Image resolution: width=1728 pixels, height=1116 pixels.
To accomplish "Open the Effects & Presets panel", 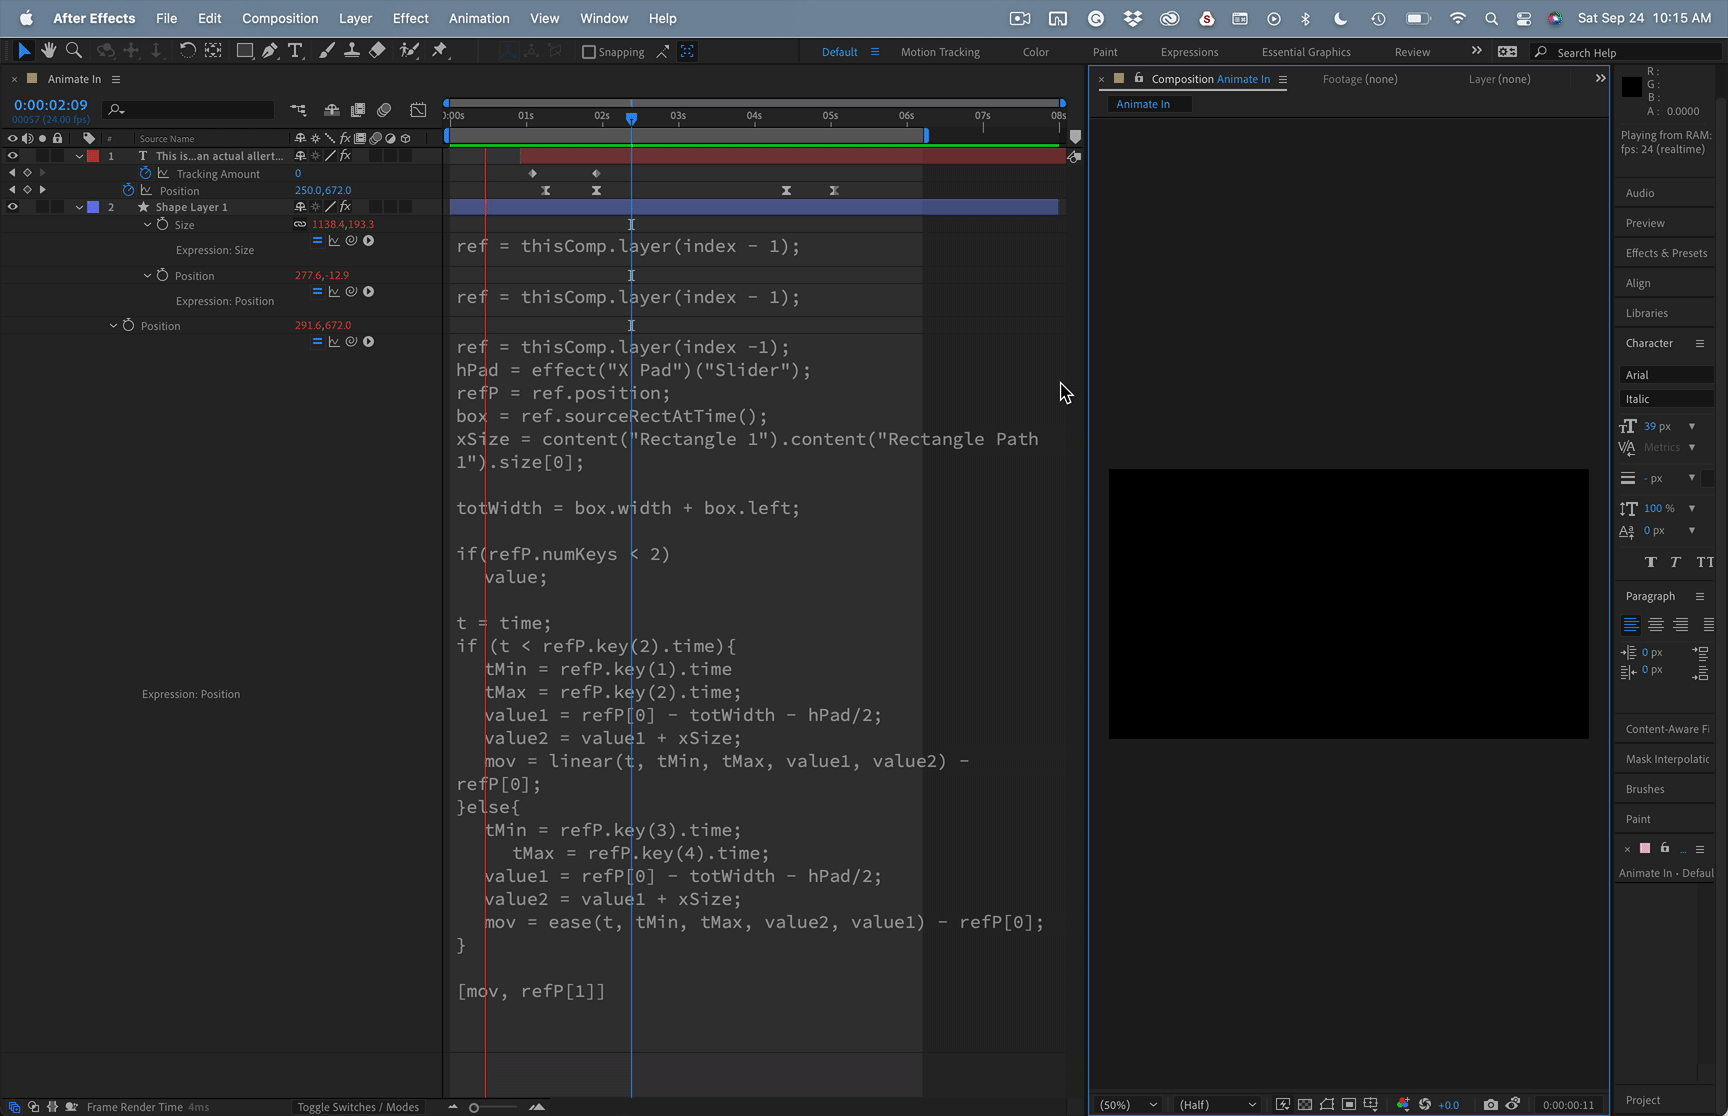I will (x=1666, y=253).
